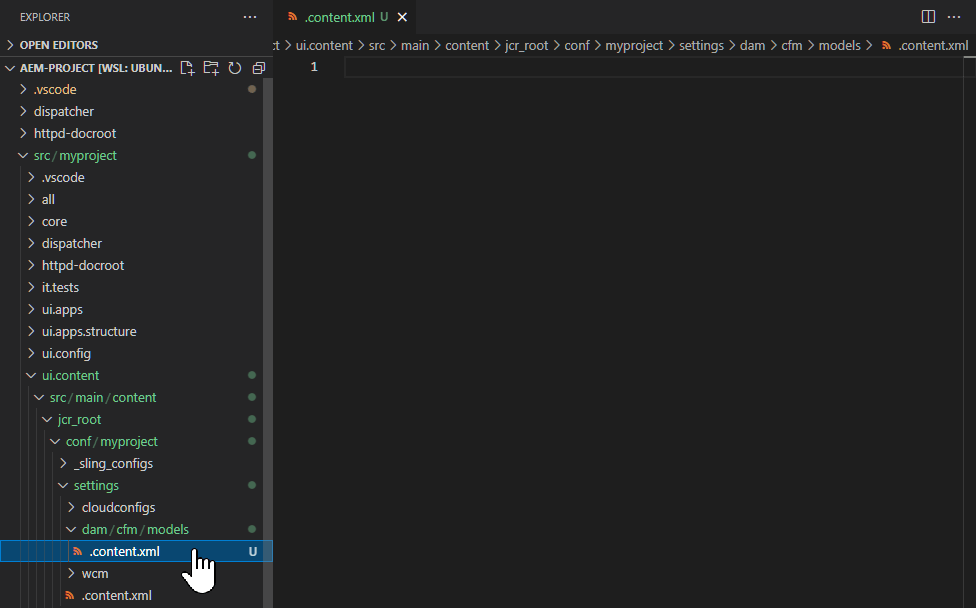
Task: Collapse all folders in explorer
Action: click(x=259, y=68)
